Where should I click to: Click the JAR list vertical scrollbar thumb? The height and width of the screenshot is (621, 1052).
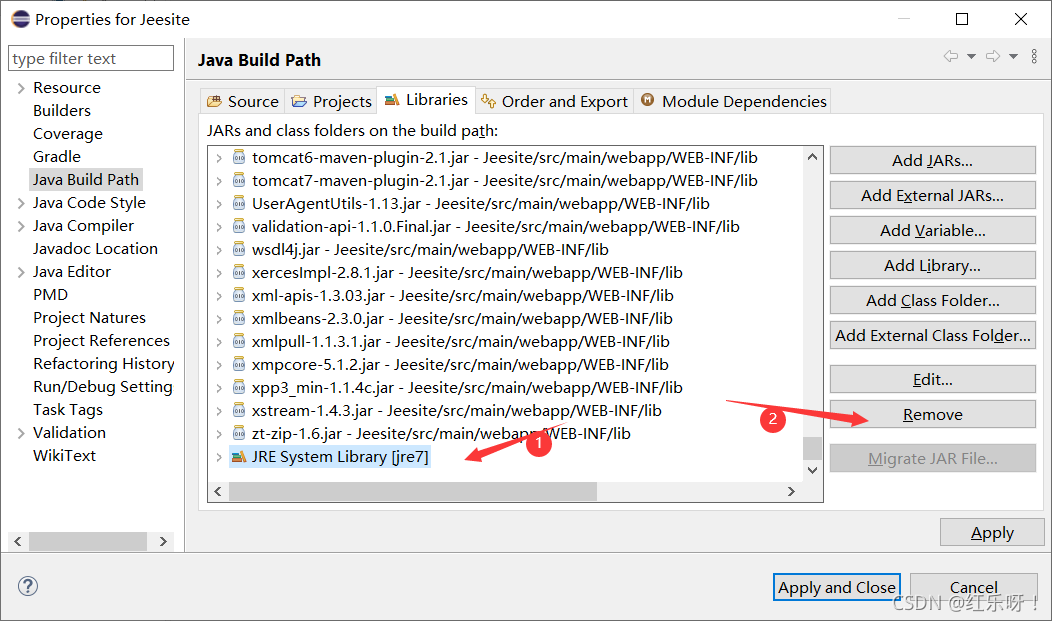point(812,448)
